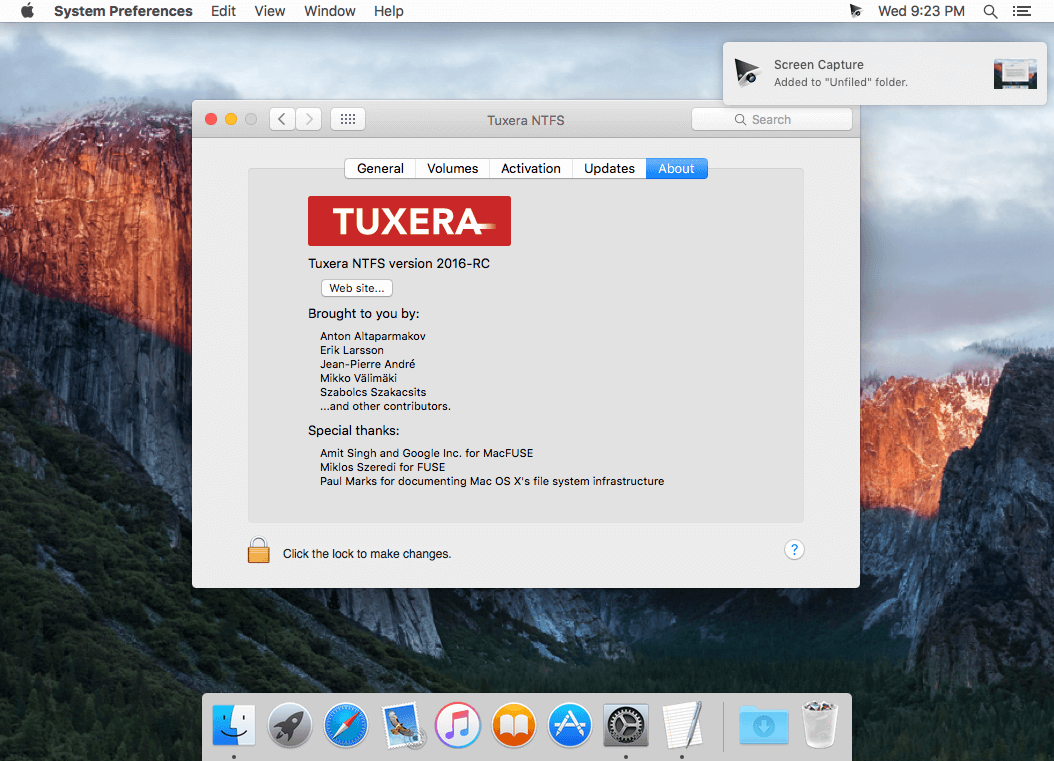Image resolution: width=1054 pixels, height=761 pixels.
Task: Open Finder from the Dock
Action: point(234,725)
